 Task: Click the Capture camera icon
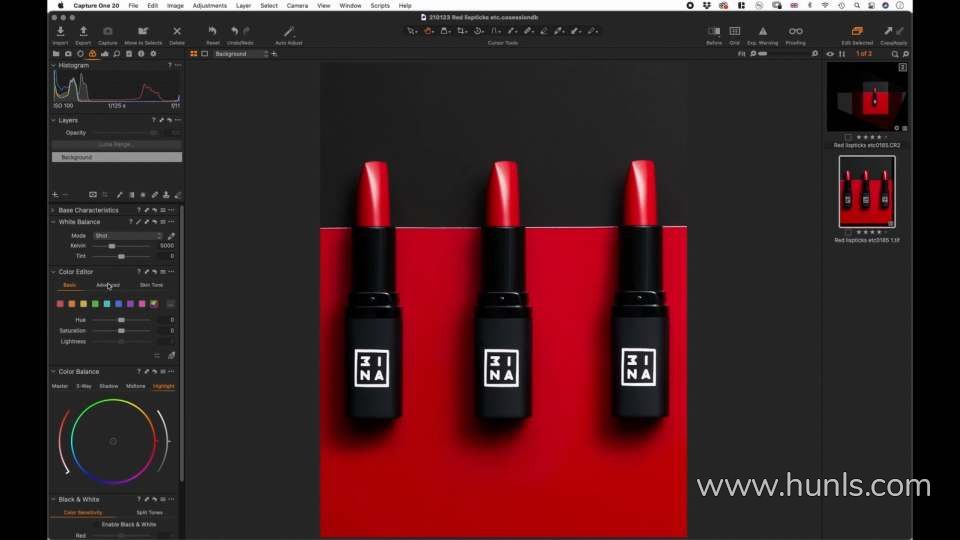(x=107, y=31)
